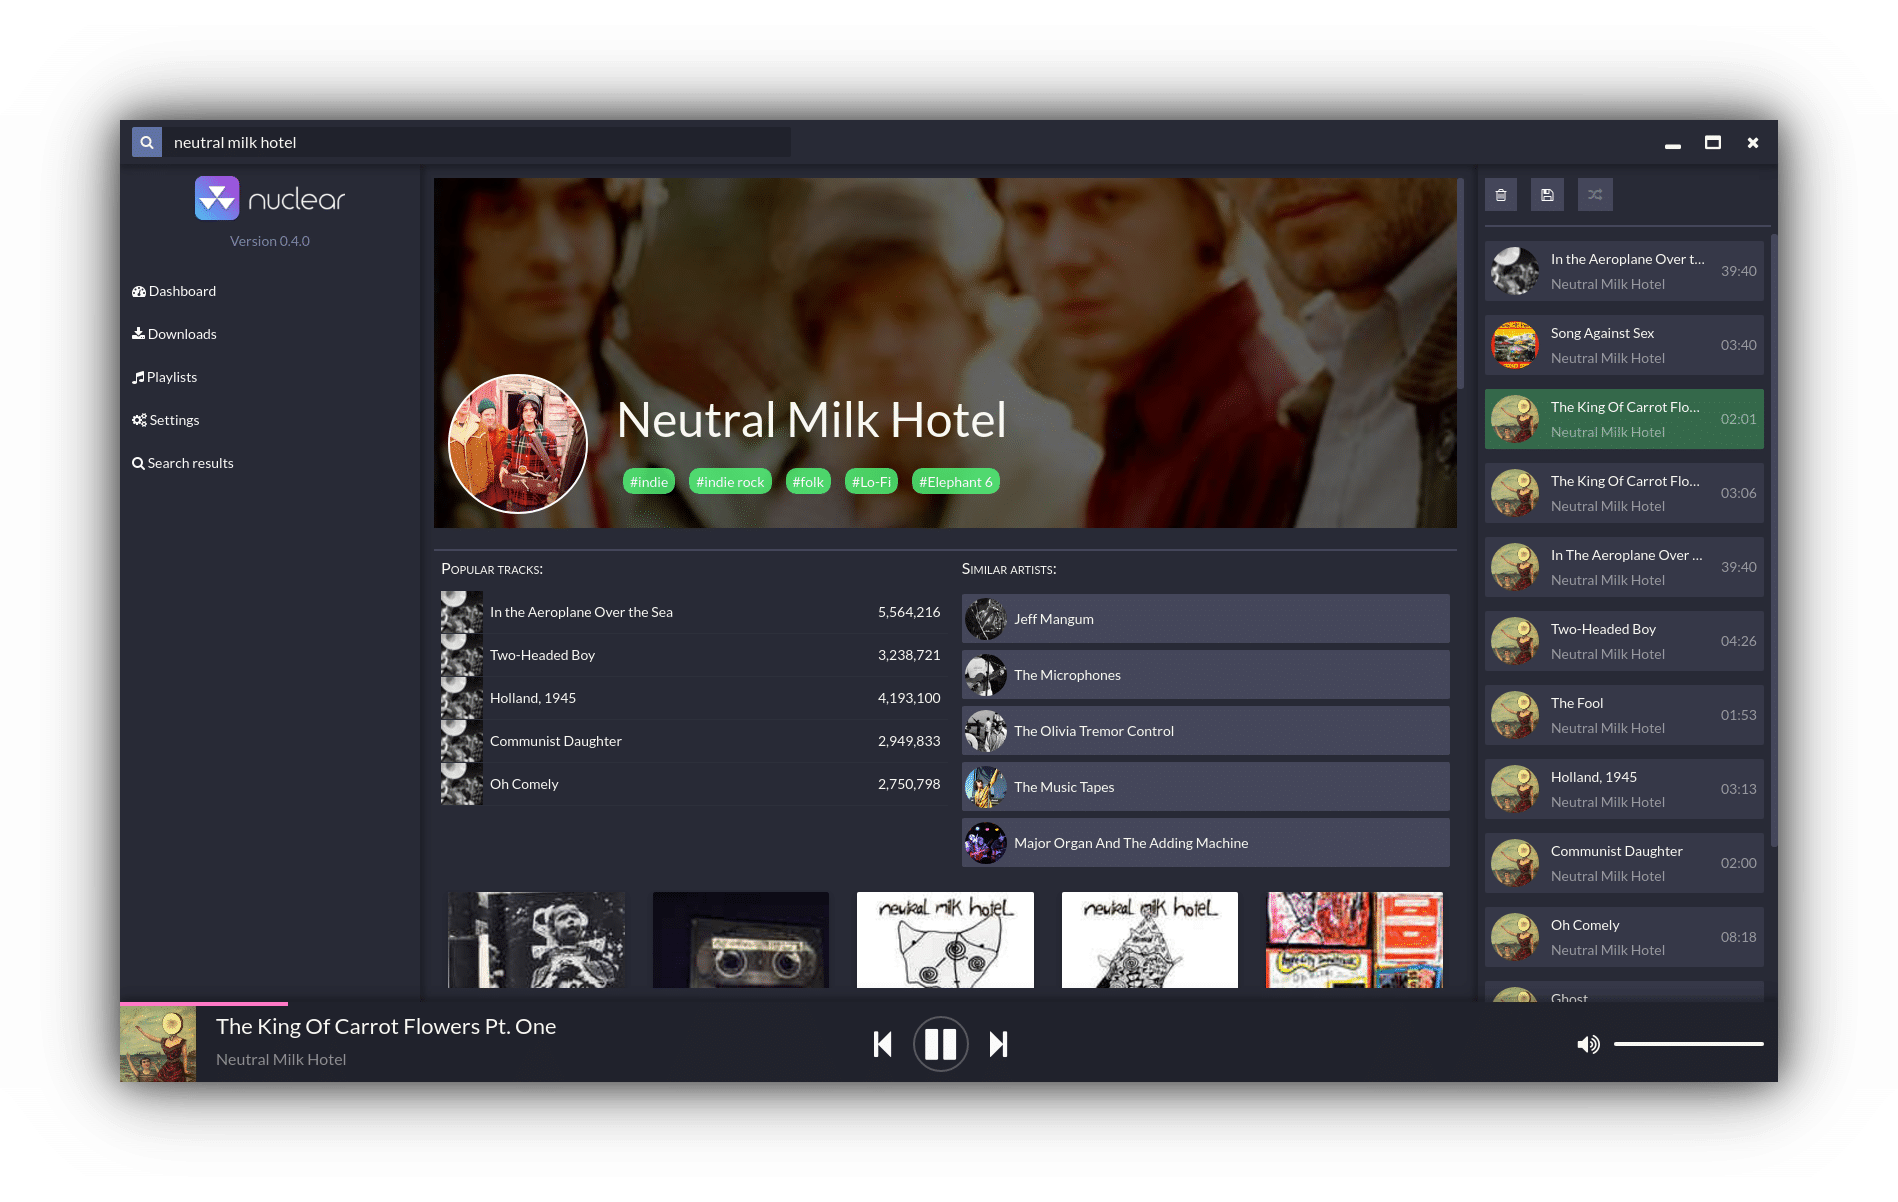Viewport: 1898px width, 1202px height.
Task: Select Holland, 1945 in popular tracks
Action: point(692,698)
